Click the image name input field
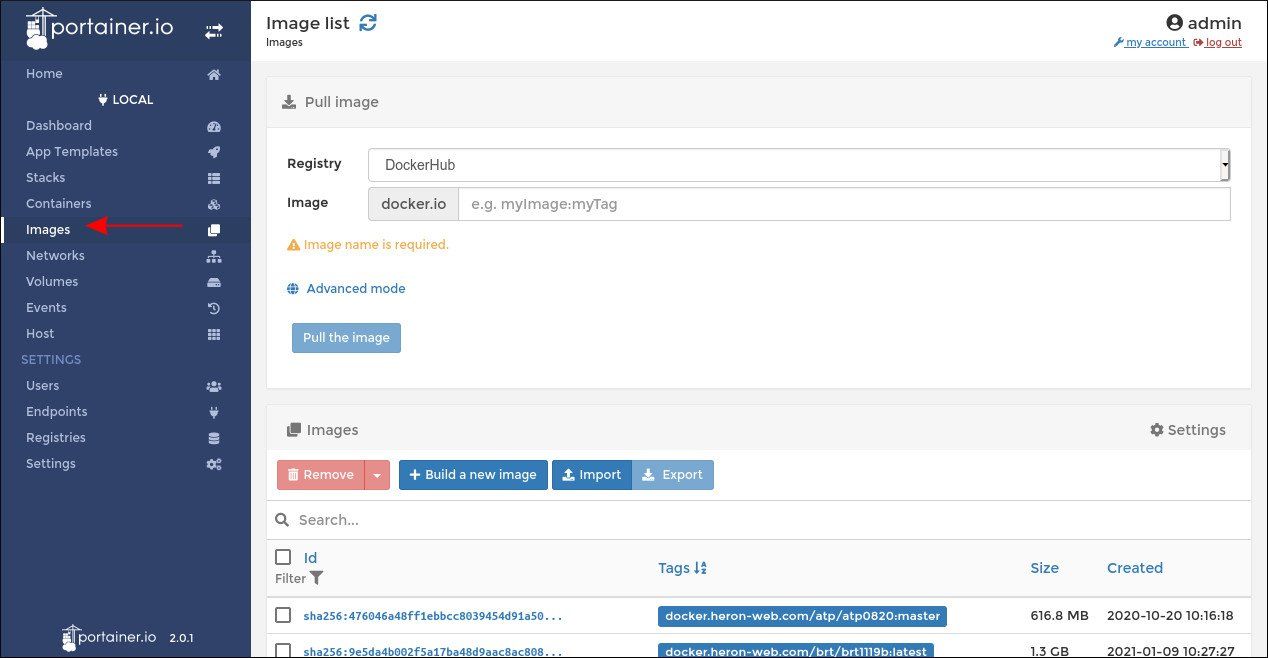The image size is (1268, 658). [842, 204]
